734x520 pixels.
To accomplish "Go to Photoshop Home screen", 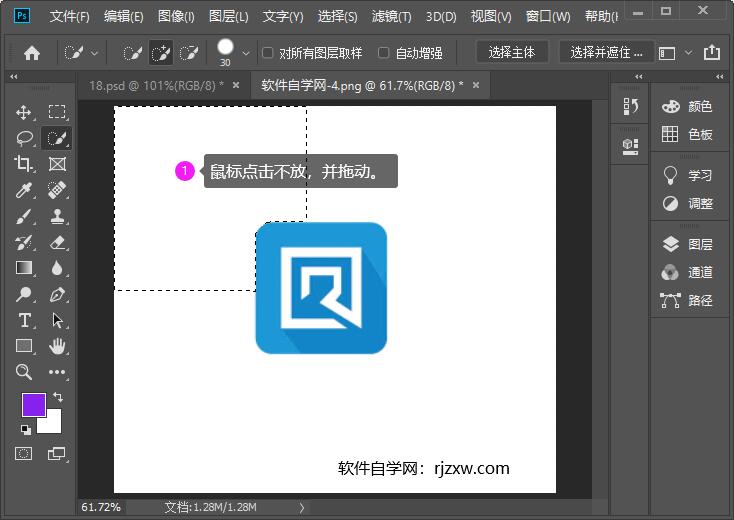I will pos(32,53).
